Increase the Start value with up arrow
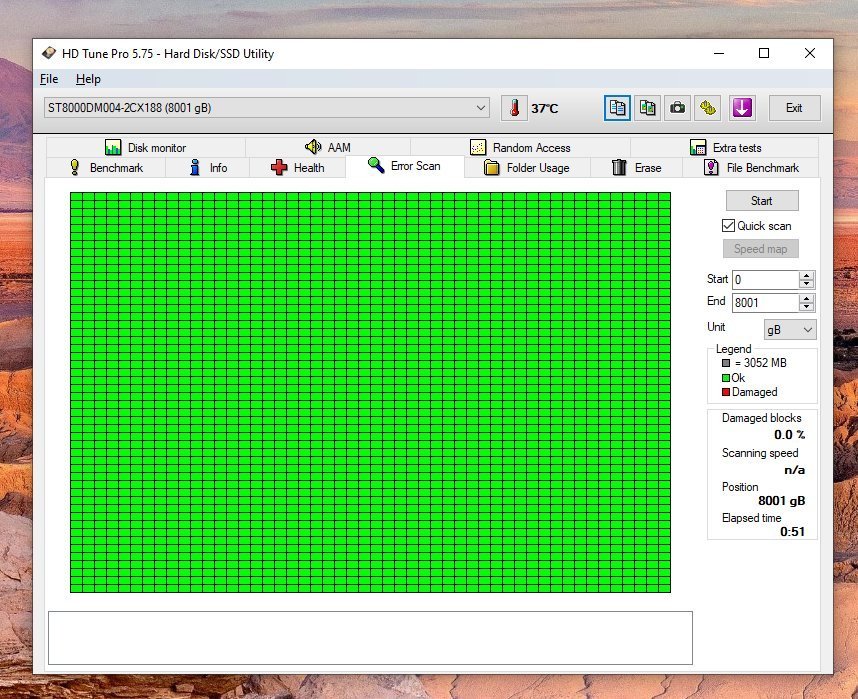The height and width of the screenshot is (699, 858). tap(807, 275)
